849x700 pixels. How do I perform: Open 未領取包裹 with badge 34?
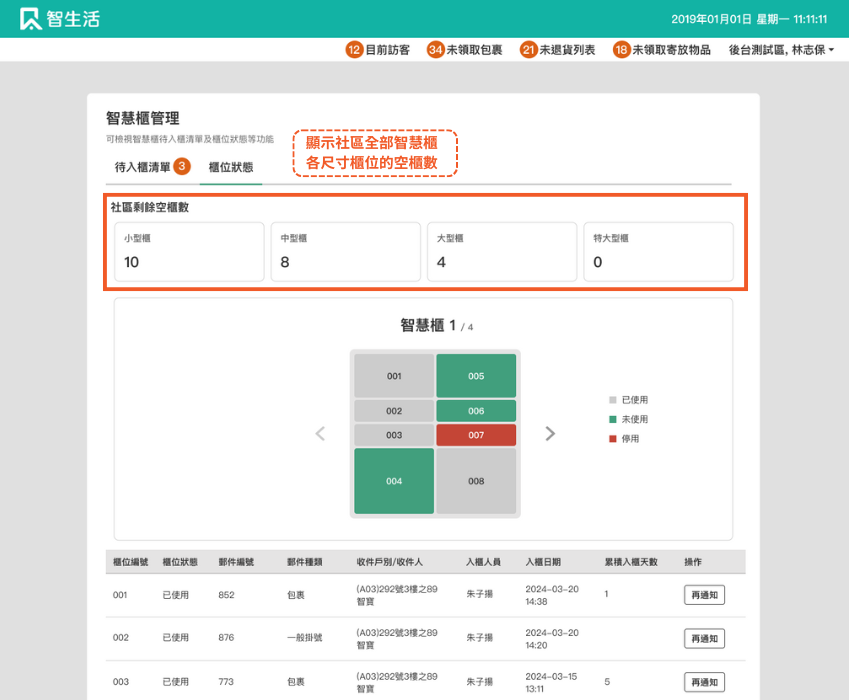[x=465, y=49]
